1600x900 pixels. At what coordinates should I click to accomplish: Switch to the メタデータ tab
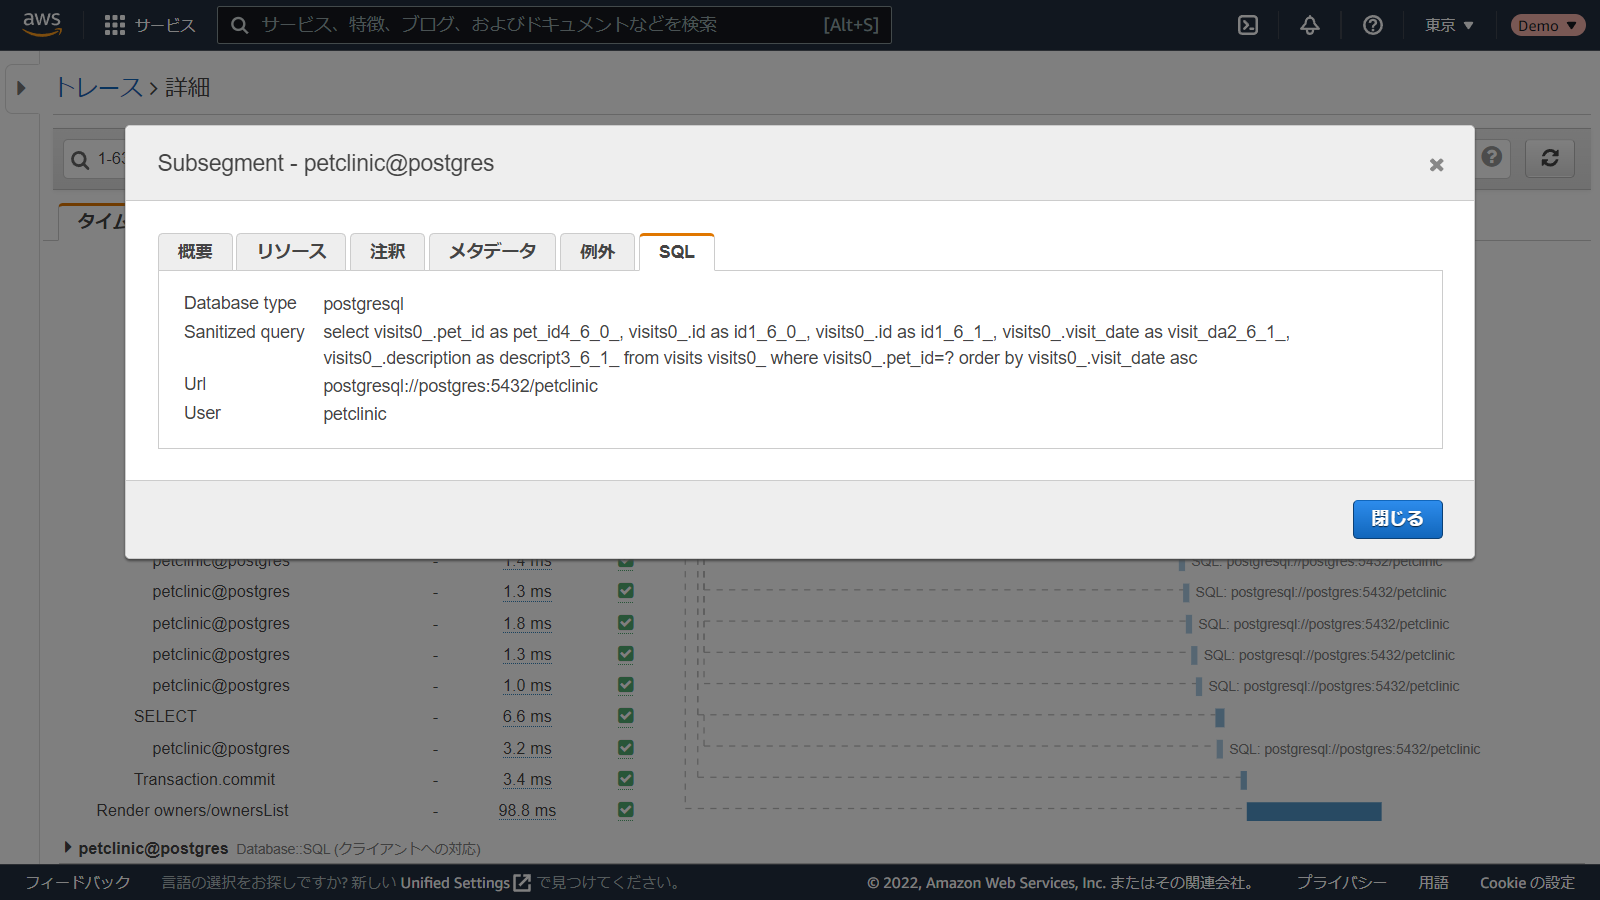point(492,252)
